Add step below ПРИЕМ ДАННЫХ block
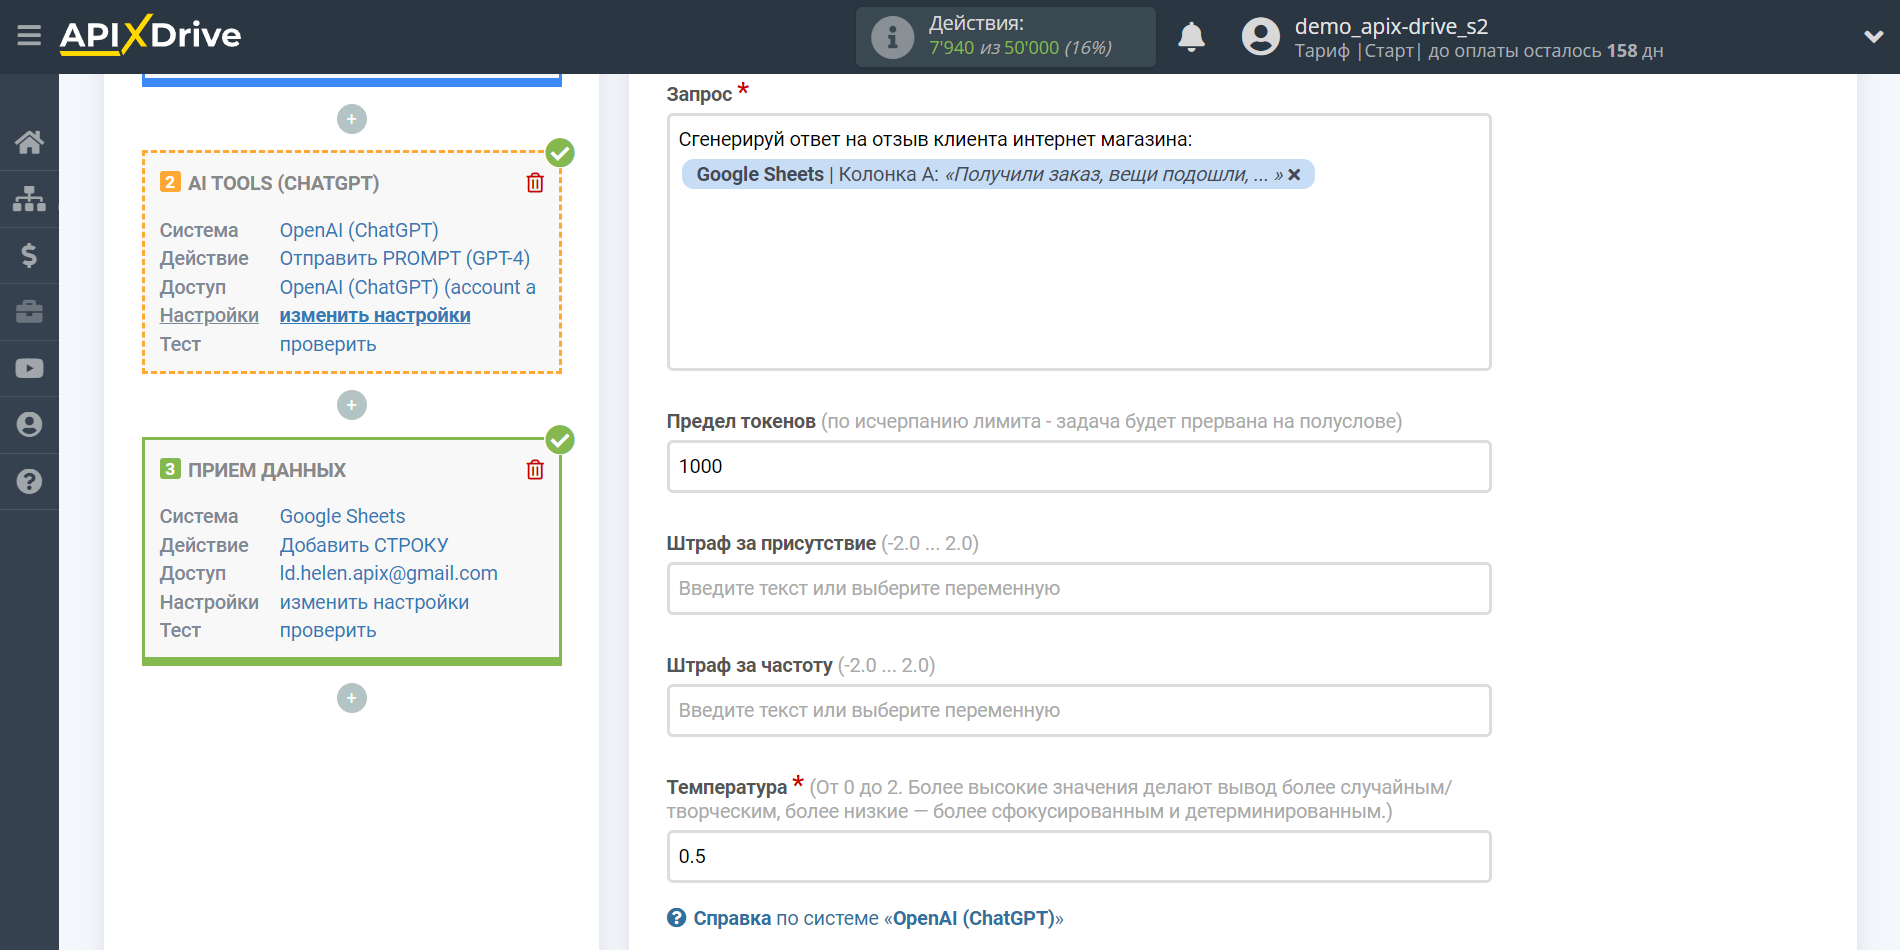This screenshot has width=1900, height=950. click(352, 698)
